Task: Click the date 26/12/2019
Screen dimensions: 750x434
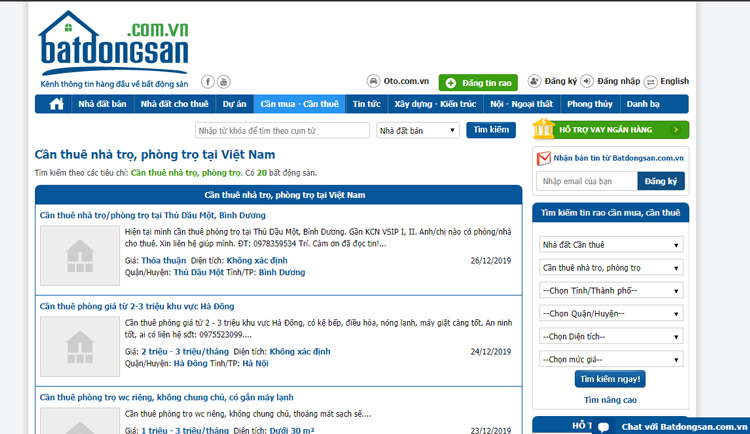Action: click(491, 261)
